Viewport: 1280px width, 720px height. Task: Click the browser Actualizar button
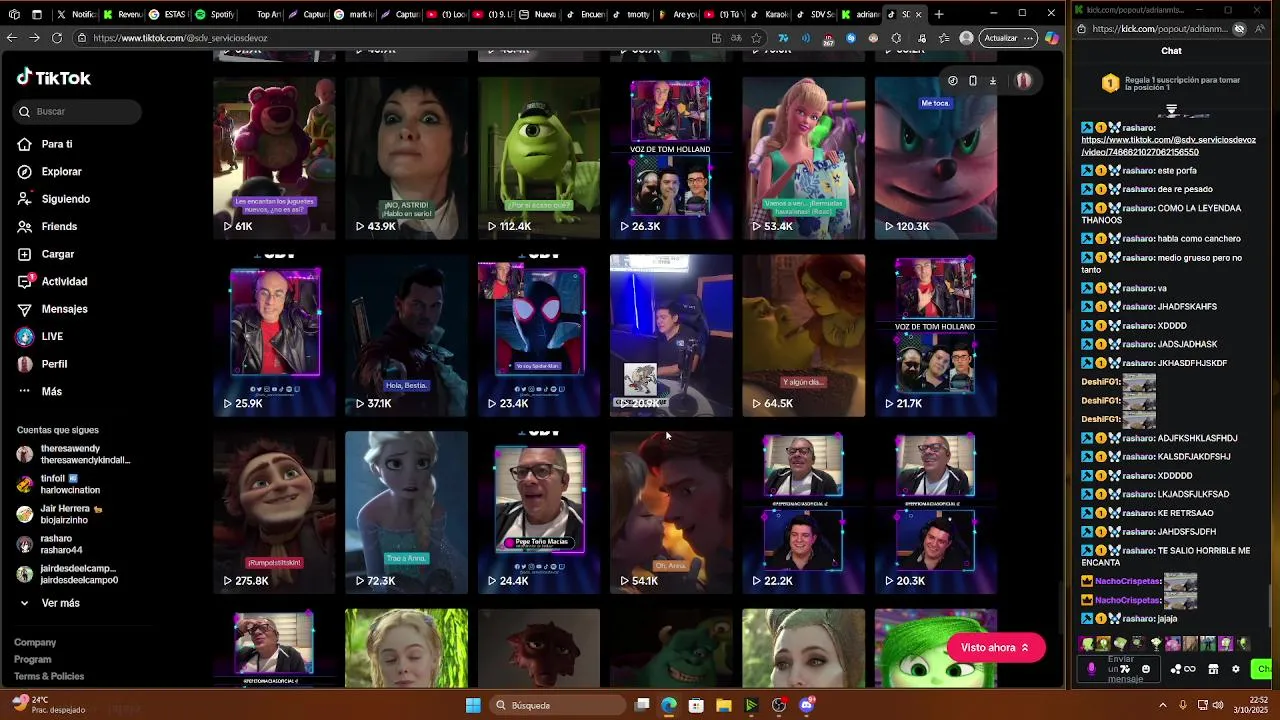pos(1007,38)
